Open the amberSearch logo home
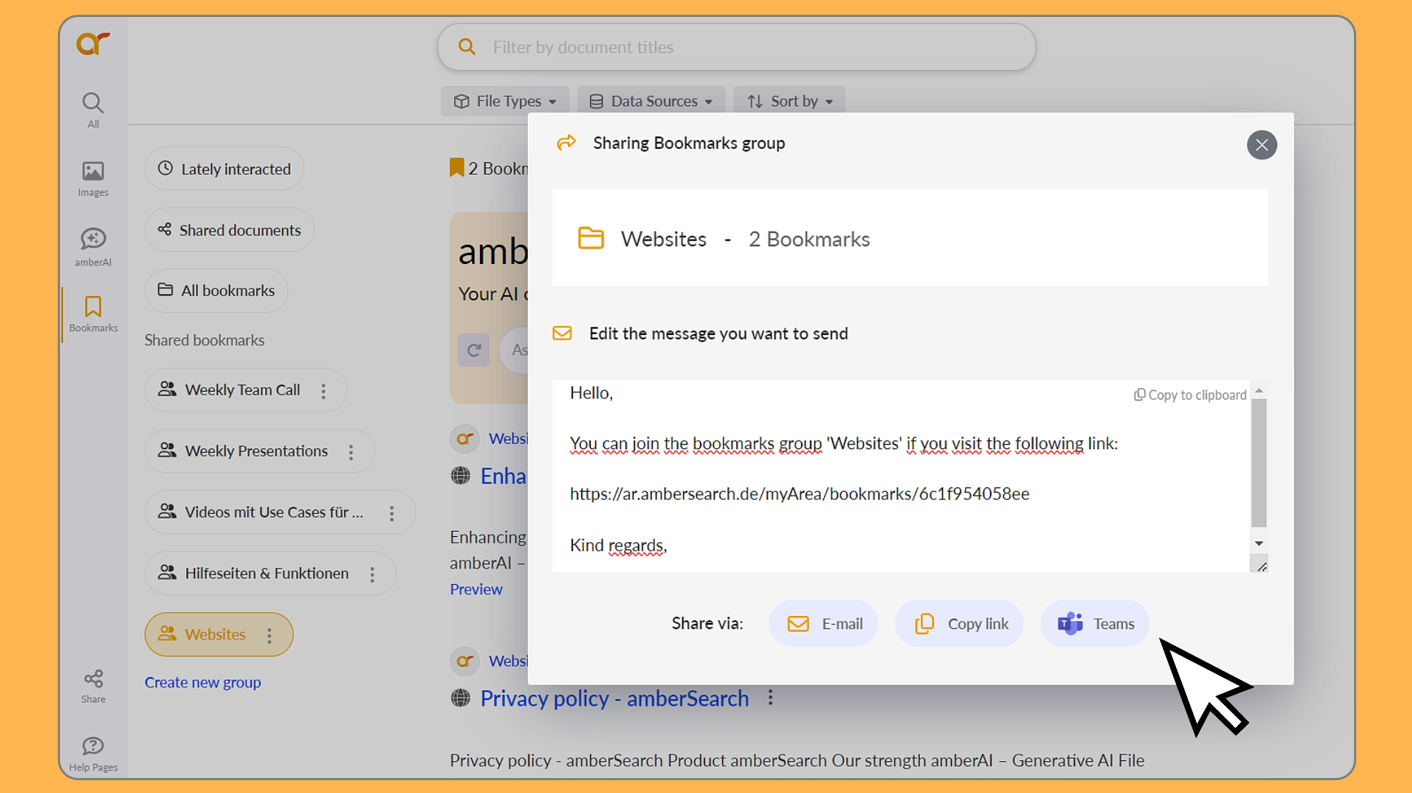 pyautogui.click(x=93, y=43)
